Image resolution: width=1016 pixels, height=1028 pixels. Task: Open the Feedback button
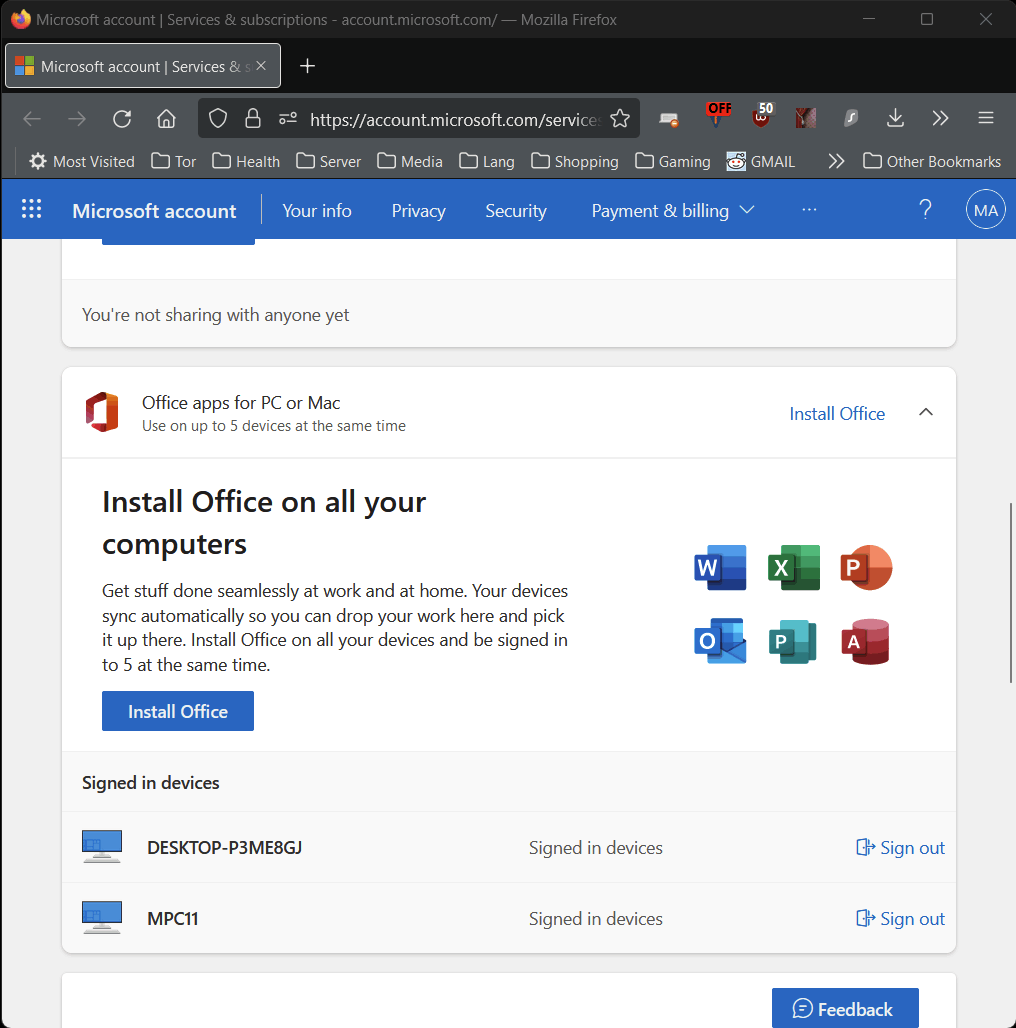(845, 1008)
